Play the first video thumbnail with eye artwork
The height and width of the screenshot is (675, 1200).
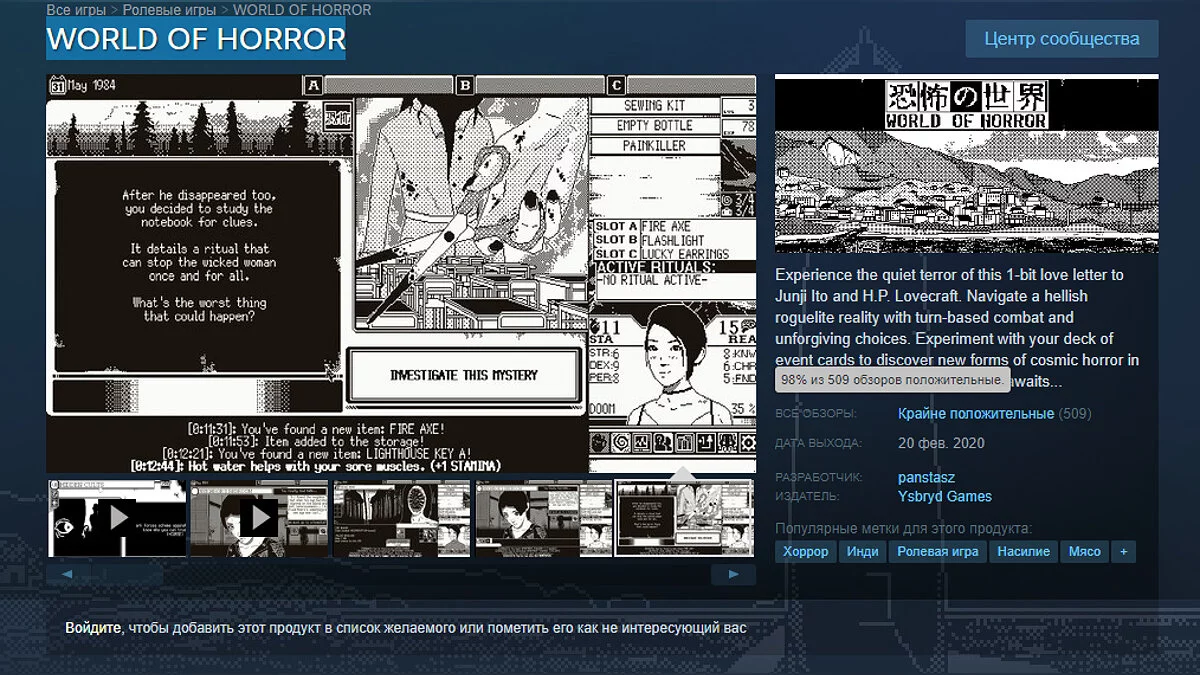117,518
